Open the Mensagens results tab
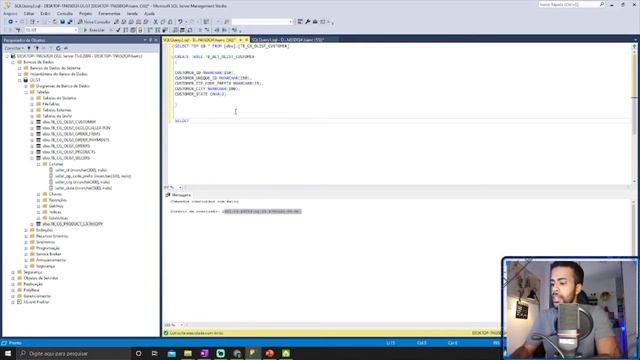The image size is (640, 360). click(178, 195)
